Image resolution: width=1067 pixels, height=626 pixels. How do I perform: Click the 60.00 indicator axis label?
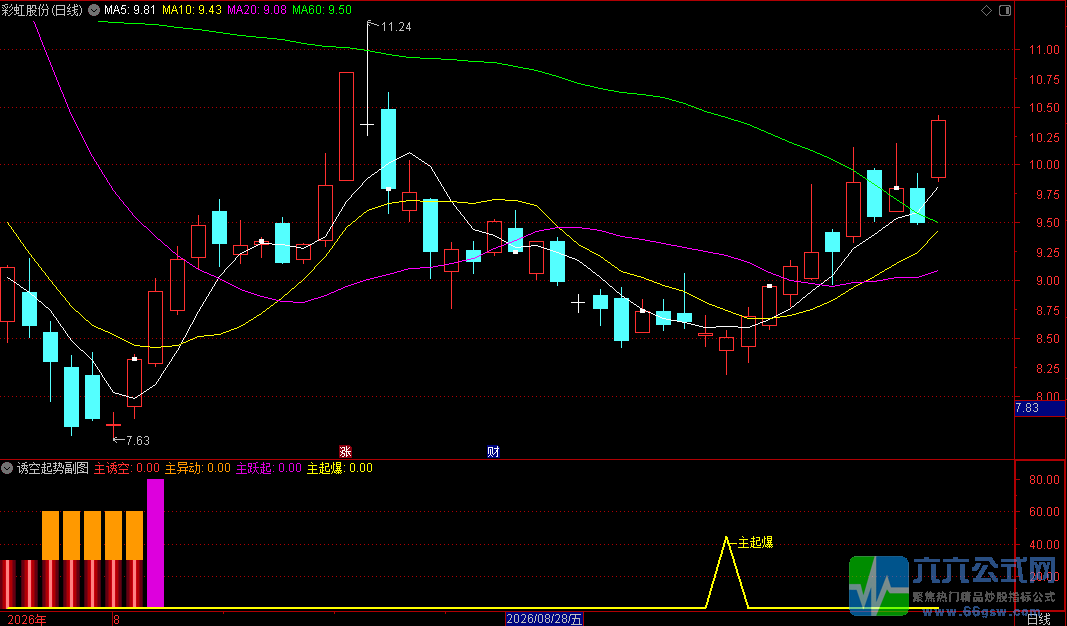tap(1044, 512)
